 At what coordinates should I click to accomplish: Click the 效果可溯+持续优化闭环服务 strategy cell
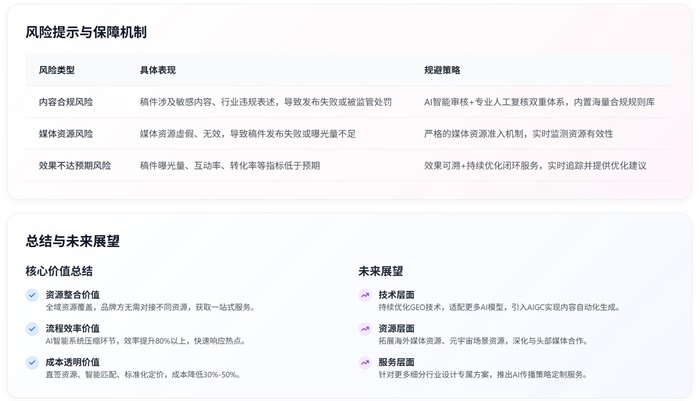[535, 166]
